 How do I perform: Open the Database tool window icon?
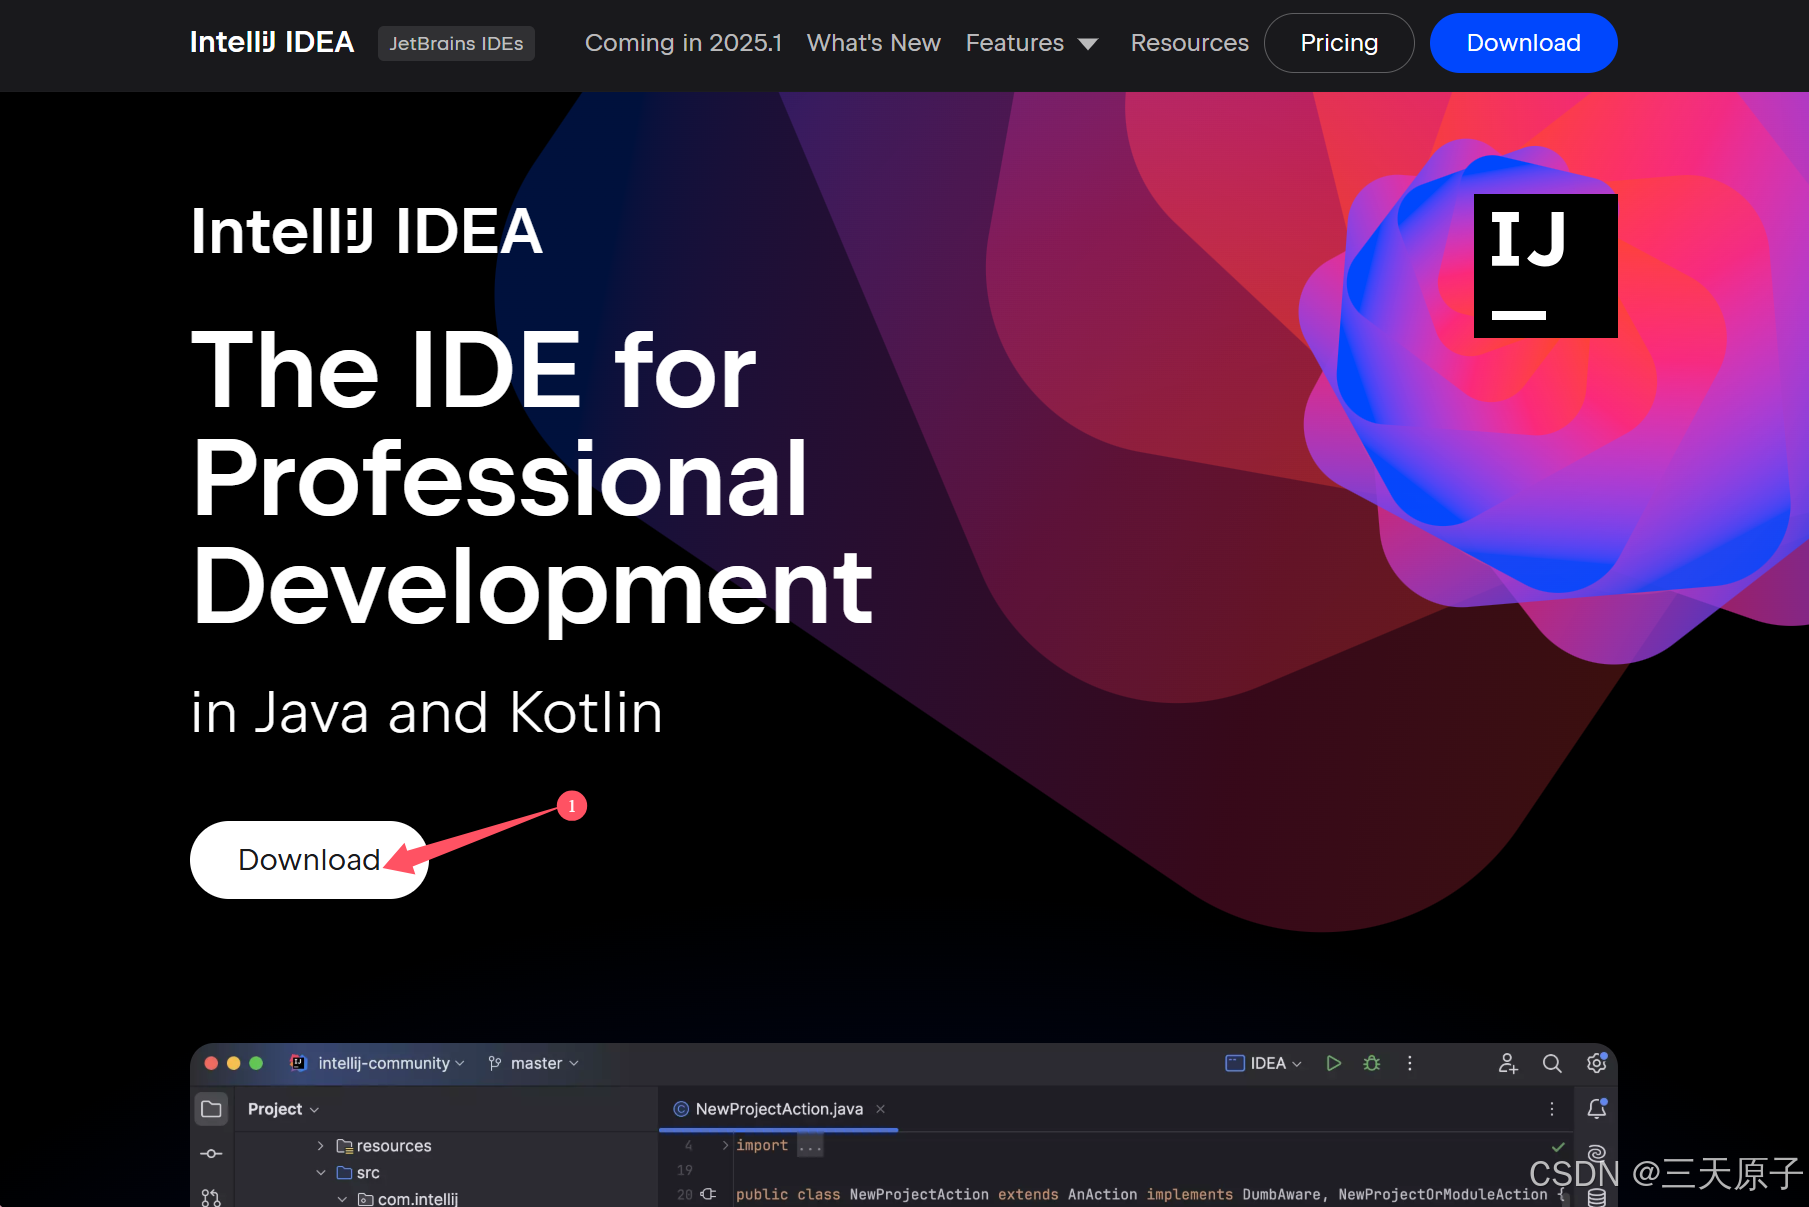(x=1597, y=1198)
